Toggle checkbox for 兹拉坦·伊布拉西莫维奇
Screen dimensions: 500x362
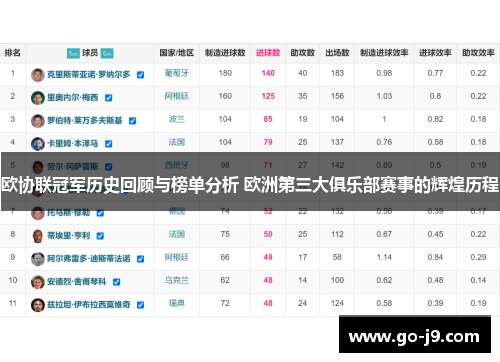tap(141, 305)
